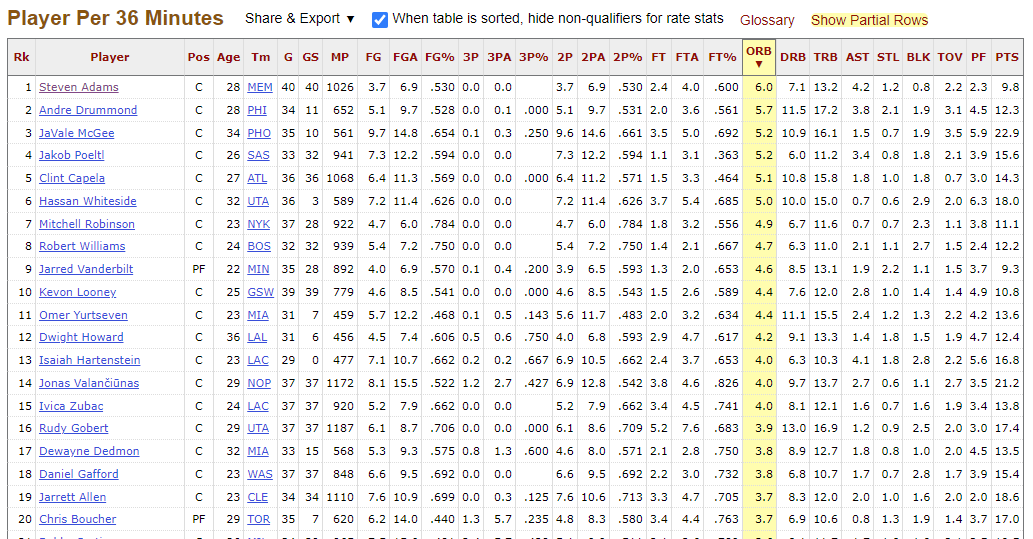The height and width of the screenshot is (539, 1033).
Task: Click Show Partial Rows
Action: 869,20
